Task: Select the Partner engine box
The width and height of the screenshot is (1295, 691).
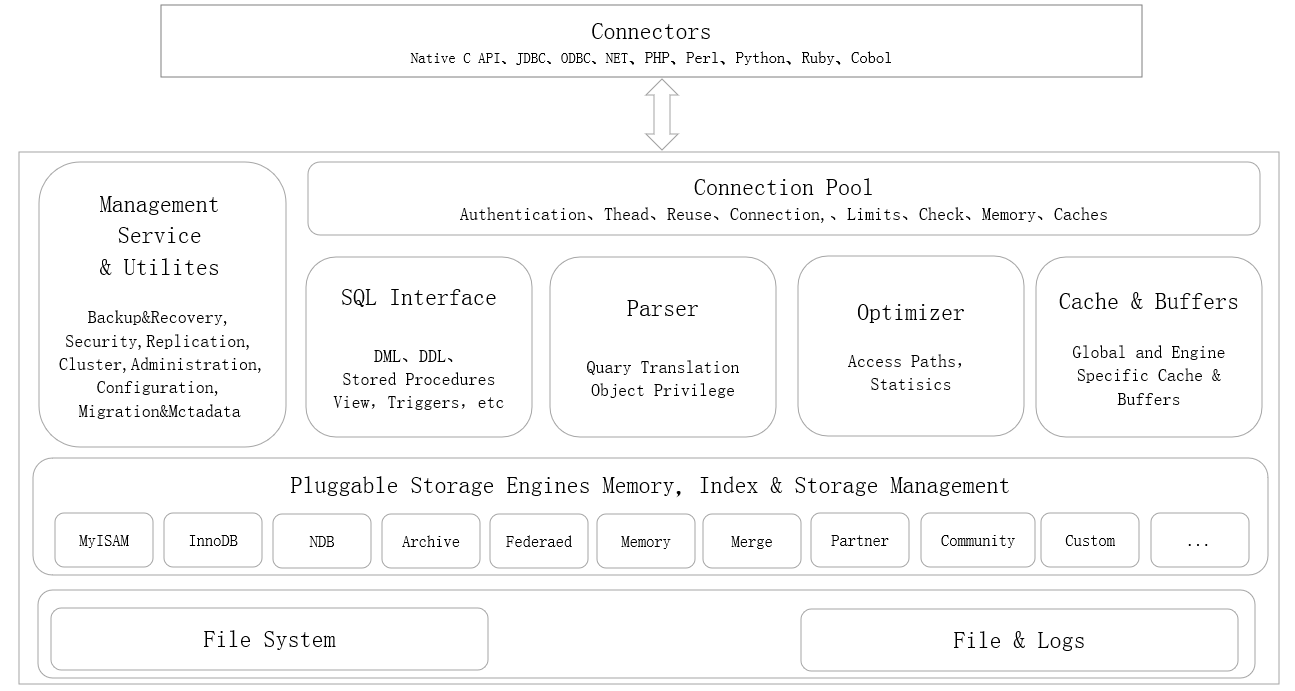Action: pyautogui.click(x=860, y=540)
